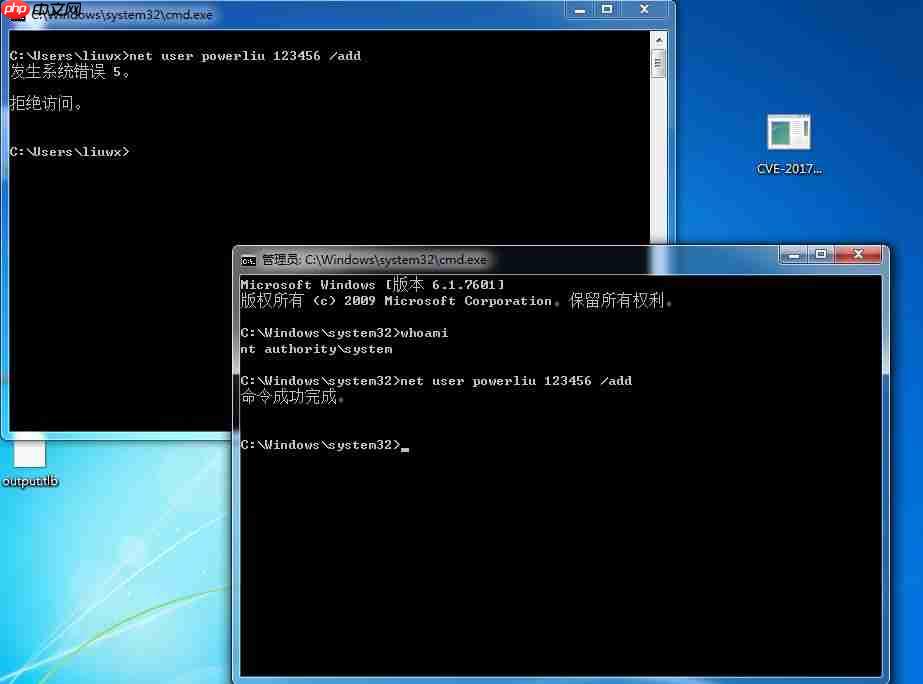The image size is (923, 684).
Task: Click the blinking prompt after C:\Windows\system32>
Action: 404,447
